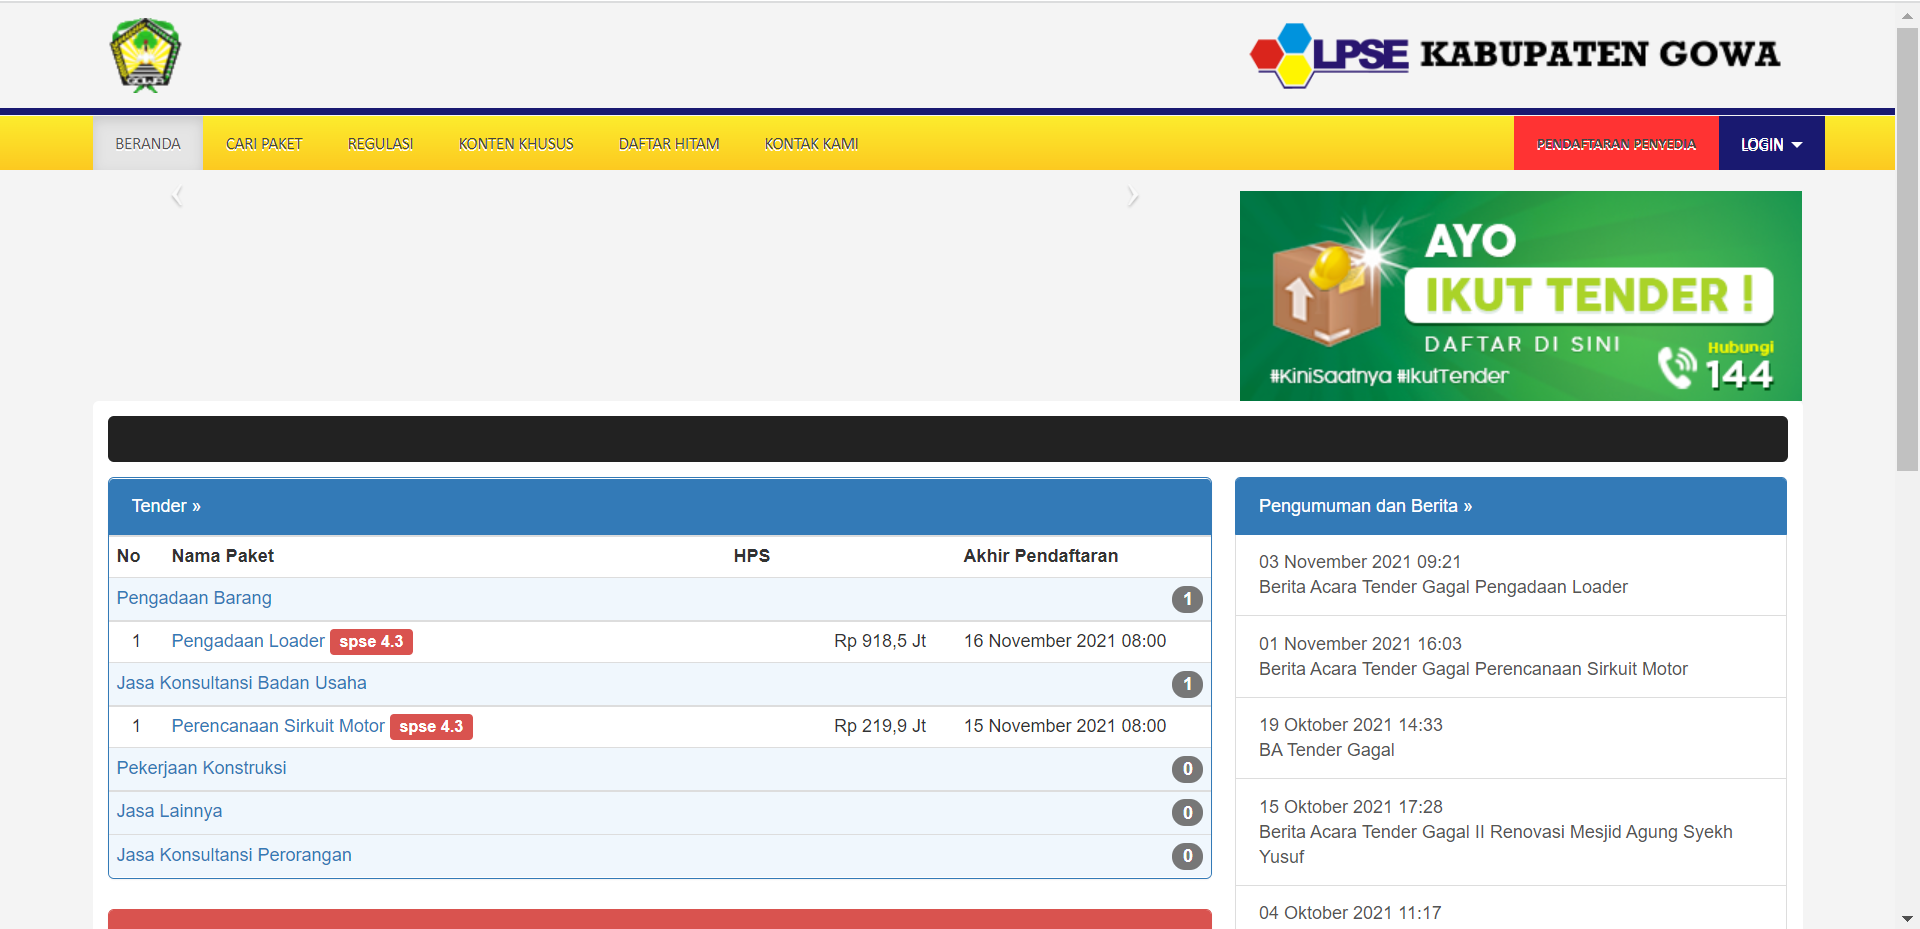Click spse 4.3 badge beside Perencanaan Sirkuit Motor
Image resolution: width=1920 pixels, height=929 pixels.
point(432,726)
